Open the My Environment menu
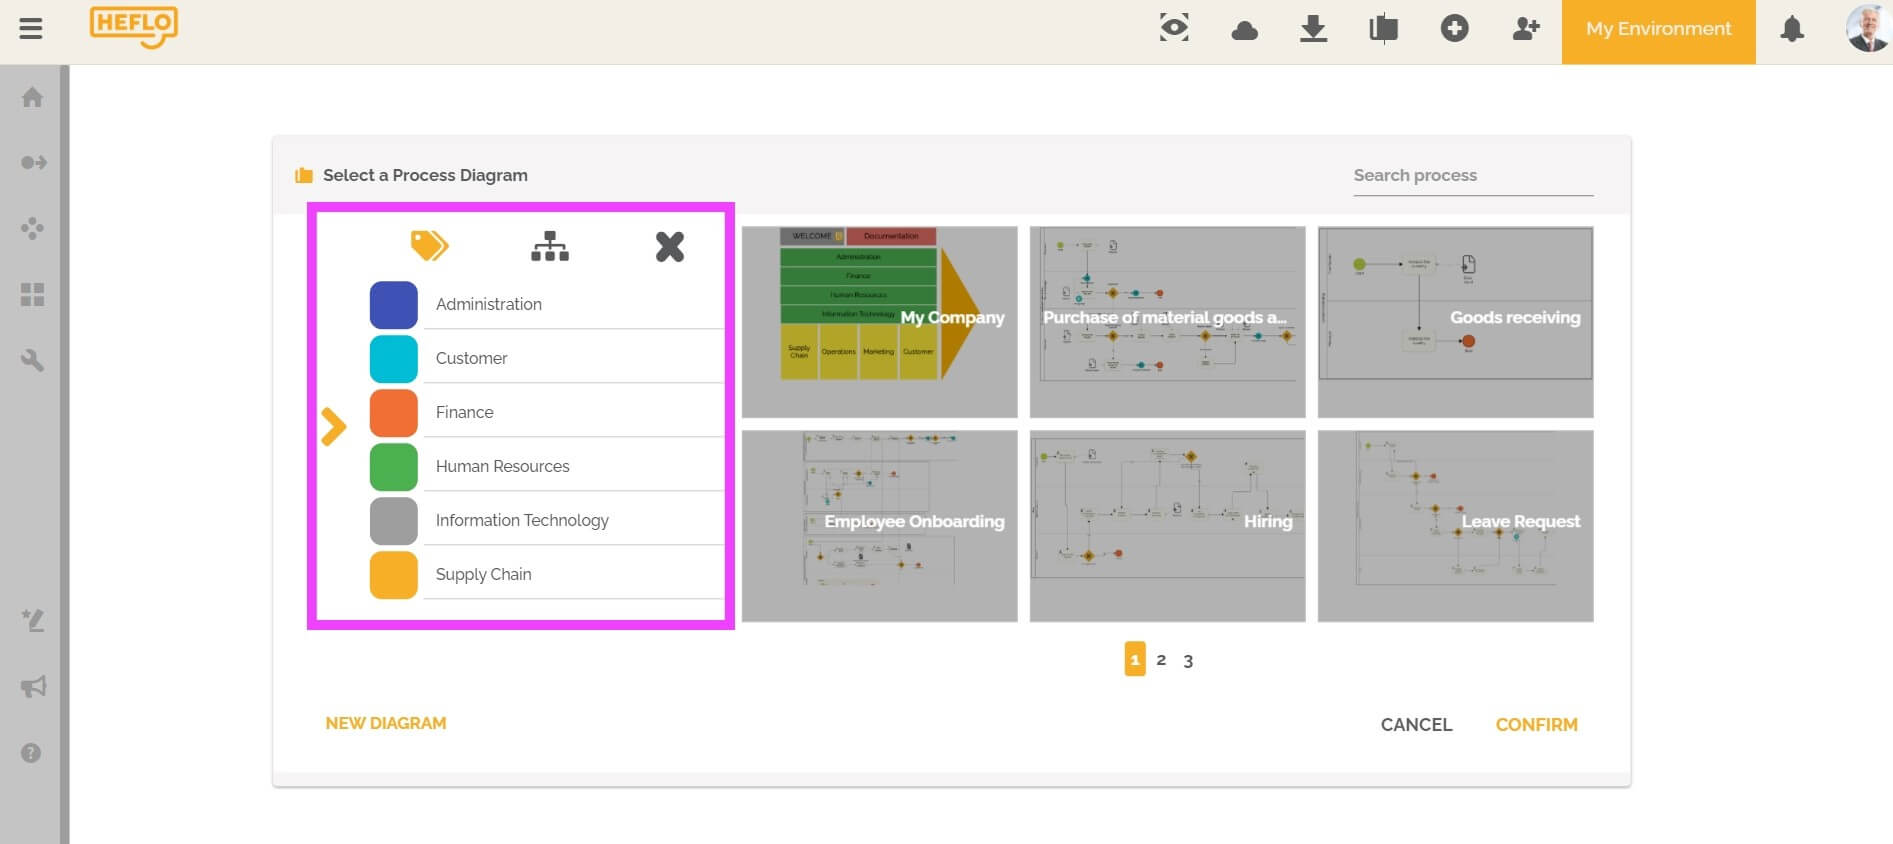This screenshot has height=844, width=1893. [x=1658, y=29]
